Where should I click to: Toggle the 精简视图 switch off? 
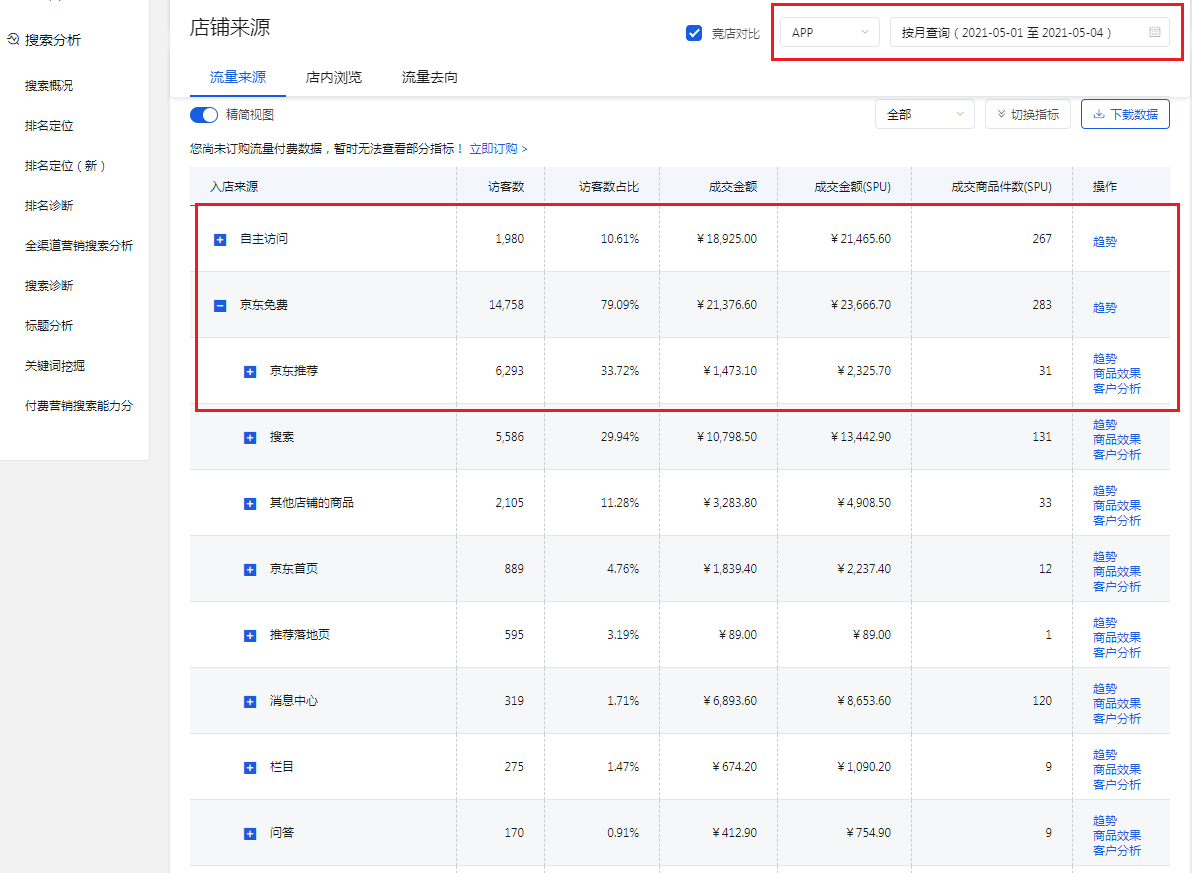[204, 115]
